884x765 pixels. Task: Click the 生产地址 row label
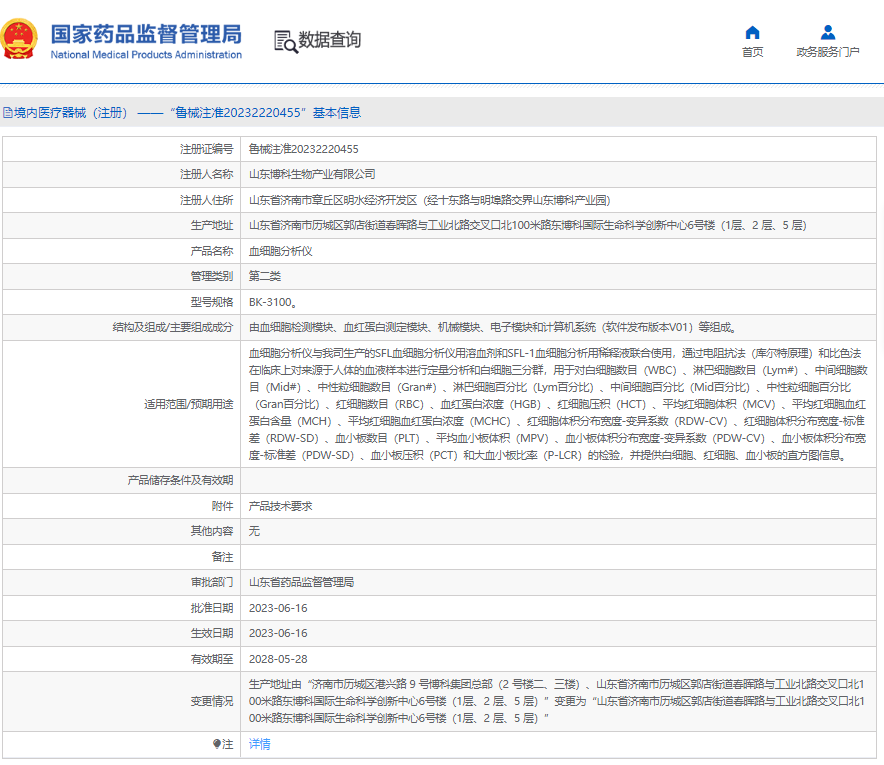[x=211, y=225]
